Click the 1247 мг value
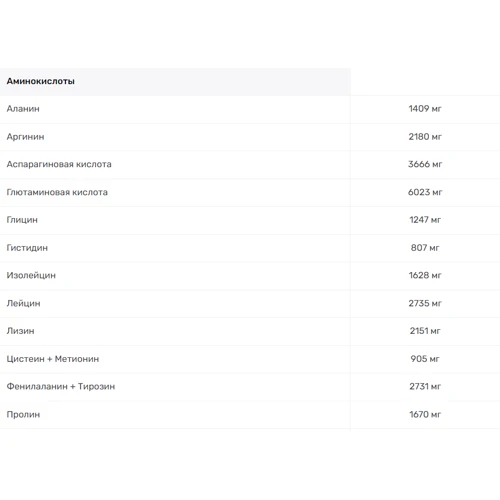 coord(425,220)
